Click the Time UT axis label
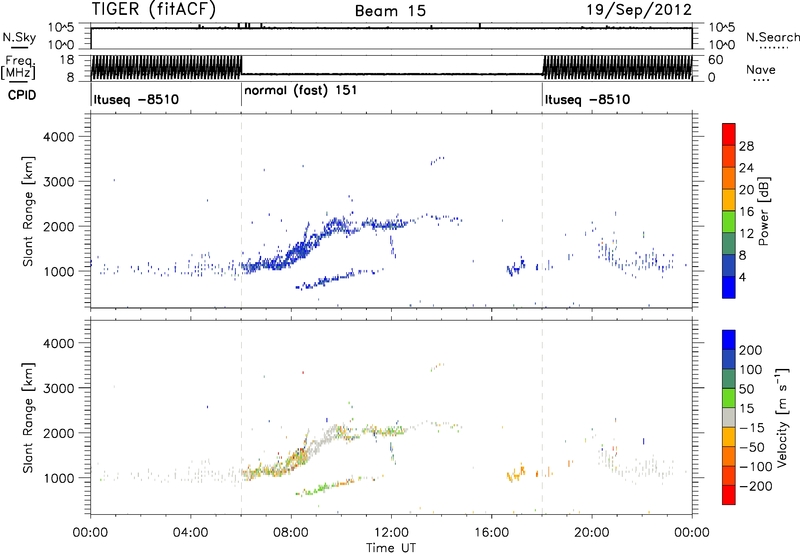The width and height of the screenshot is (800, 554). [x=391, y=548]
